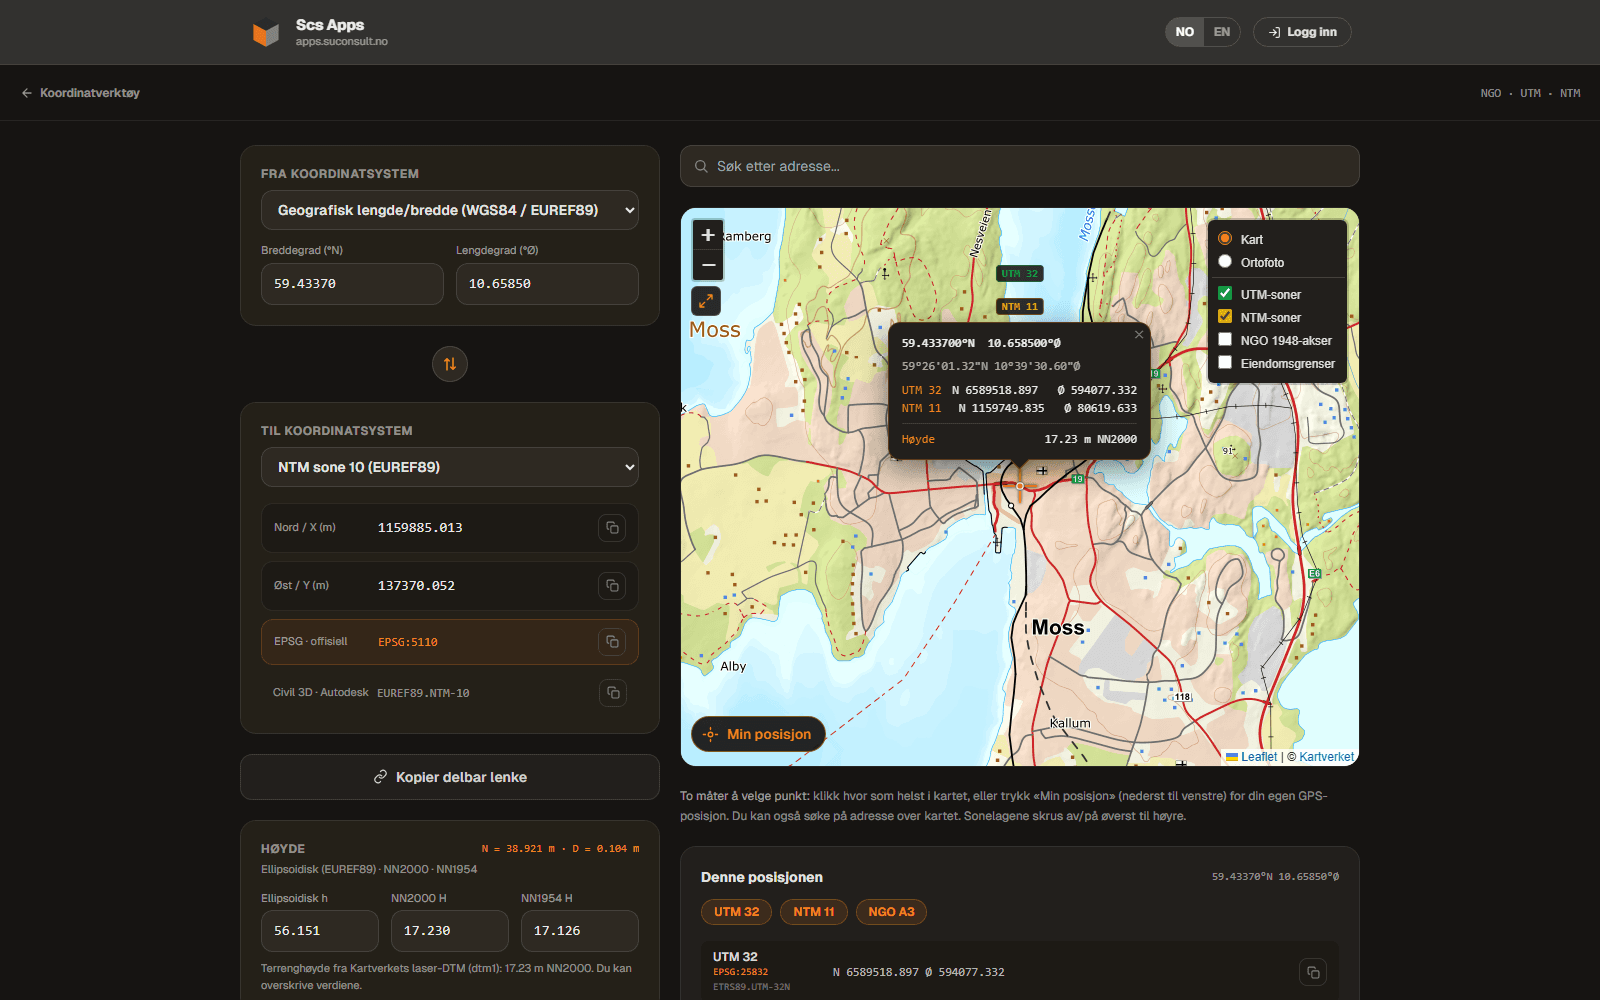Select the NTM 11 position tab

[814, 912]
